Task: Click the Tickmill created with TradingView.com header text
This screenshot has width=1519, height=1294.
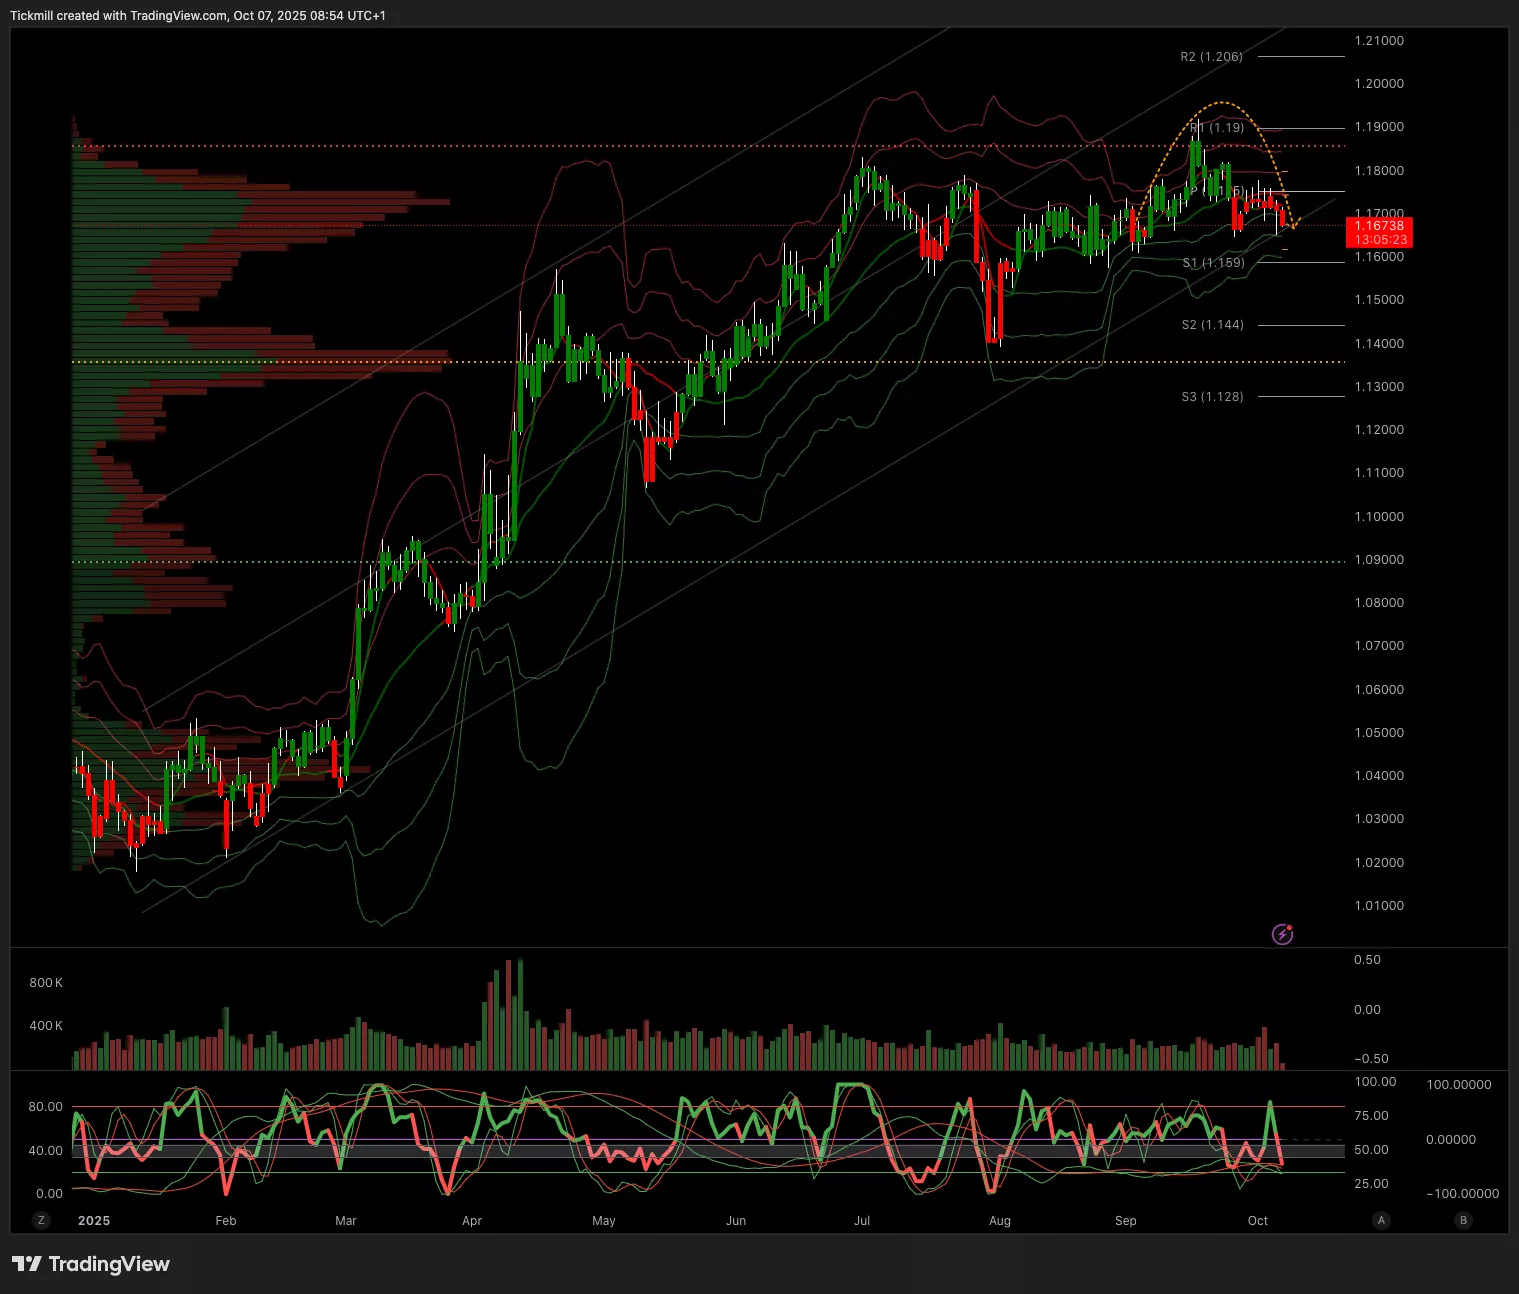Action: point(198,16)
